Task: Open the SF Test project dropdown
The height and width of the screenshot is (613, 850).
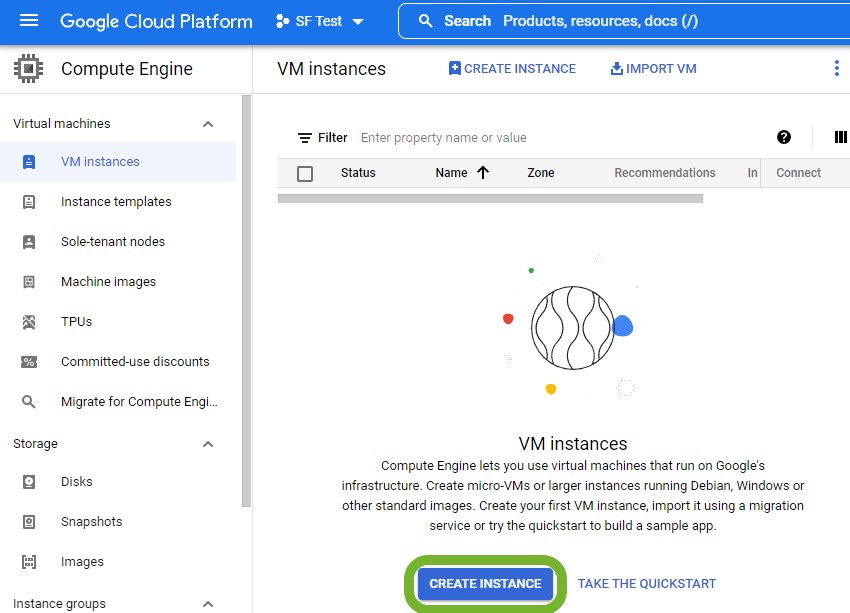Action: (319, 21)
